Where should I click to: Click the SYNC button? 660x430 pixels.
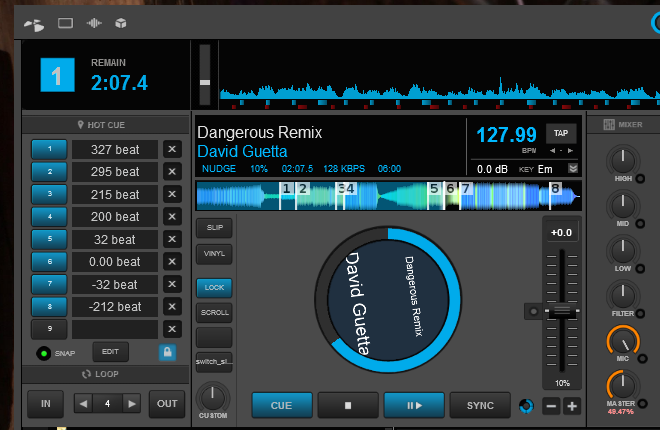[x=480, y=406]
